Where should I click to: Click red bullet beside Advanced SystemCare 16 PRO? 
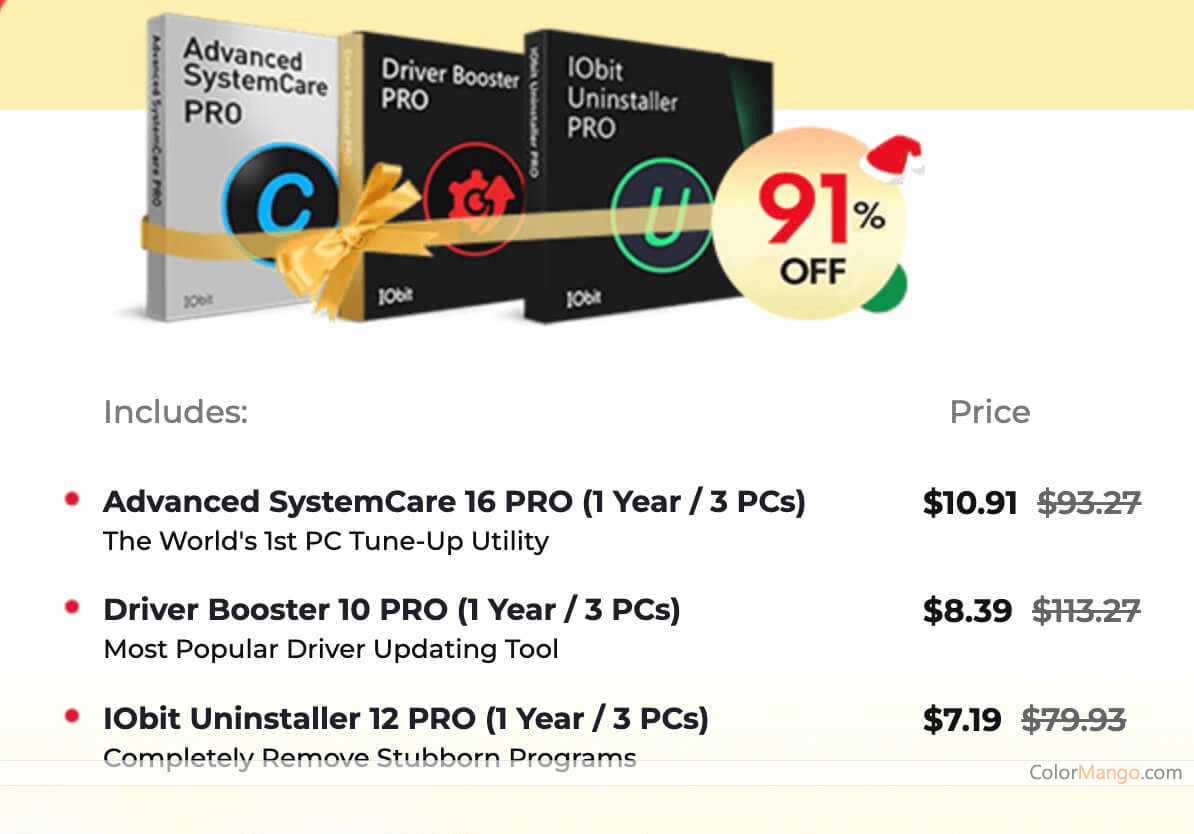(72, 500)
